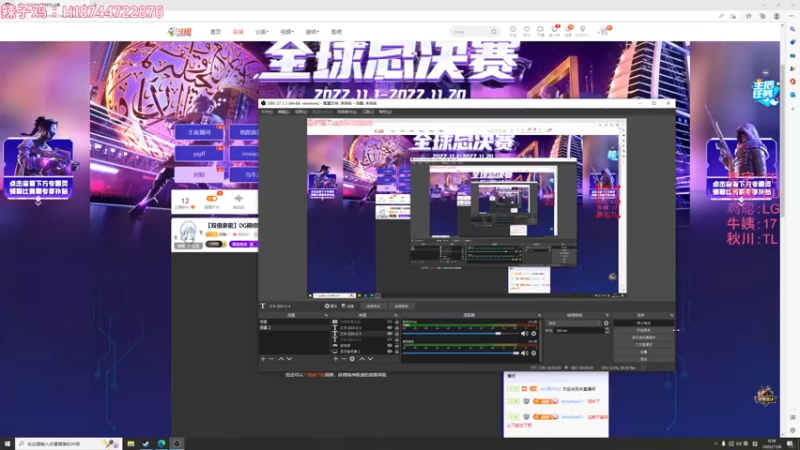This screenshot has width=800, height=450.
Task: Open Douyu follow heart icon
Action: 527,31
